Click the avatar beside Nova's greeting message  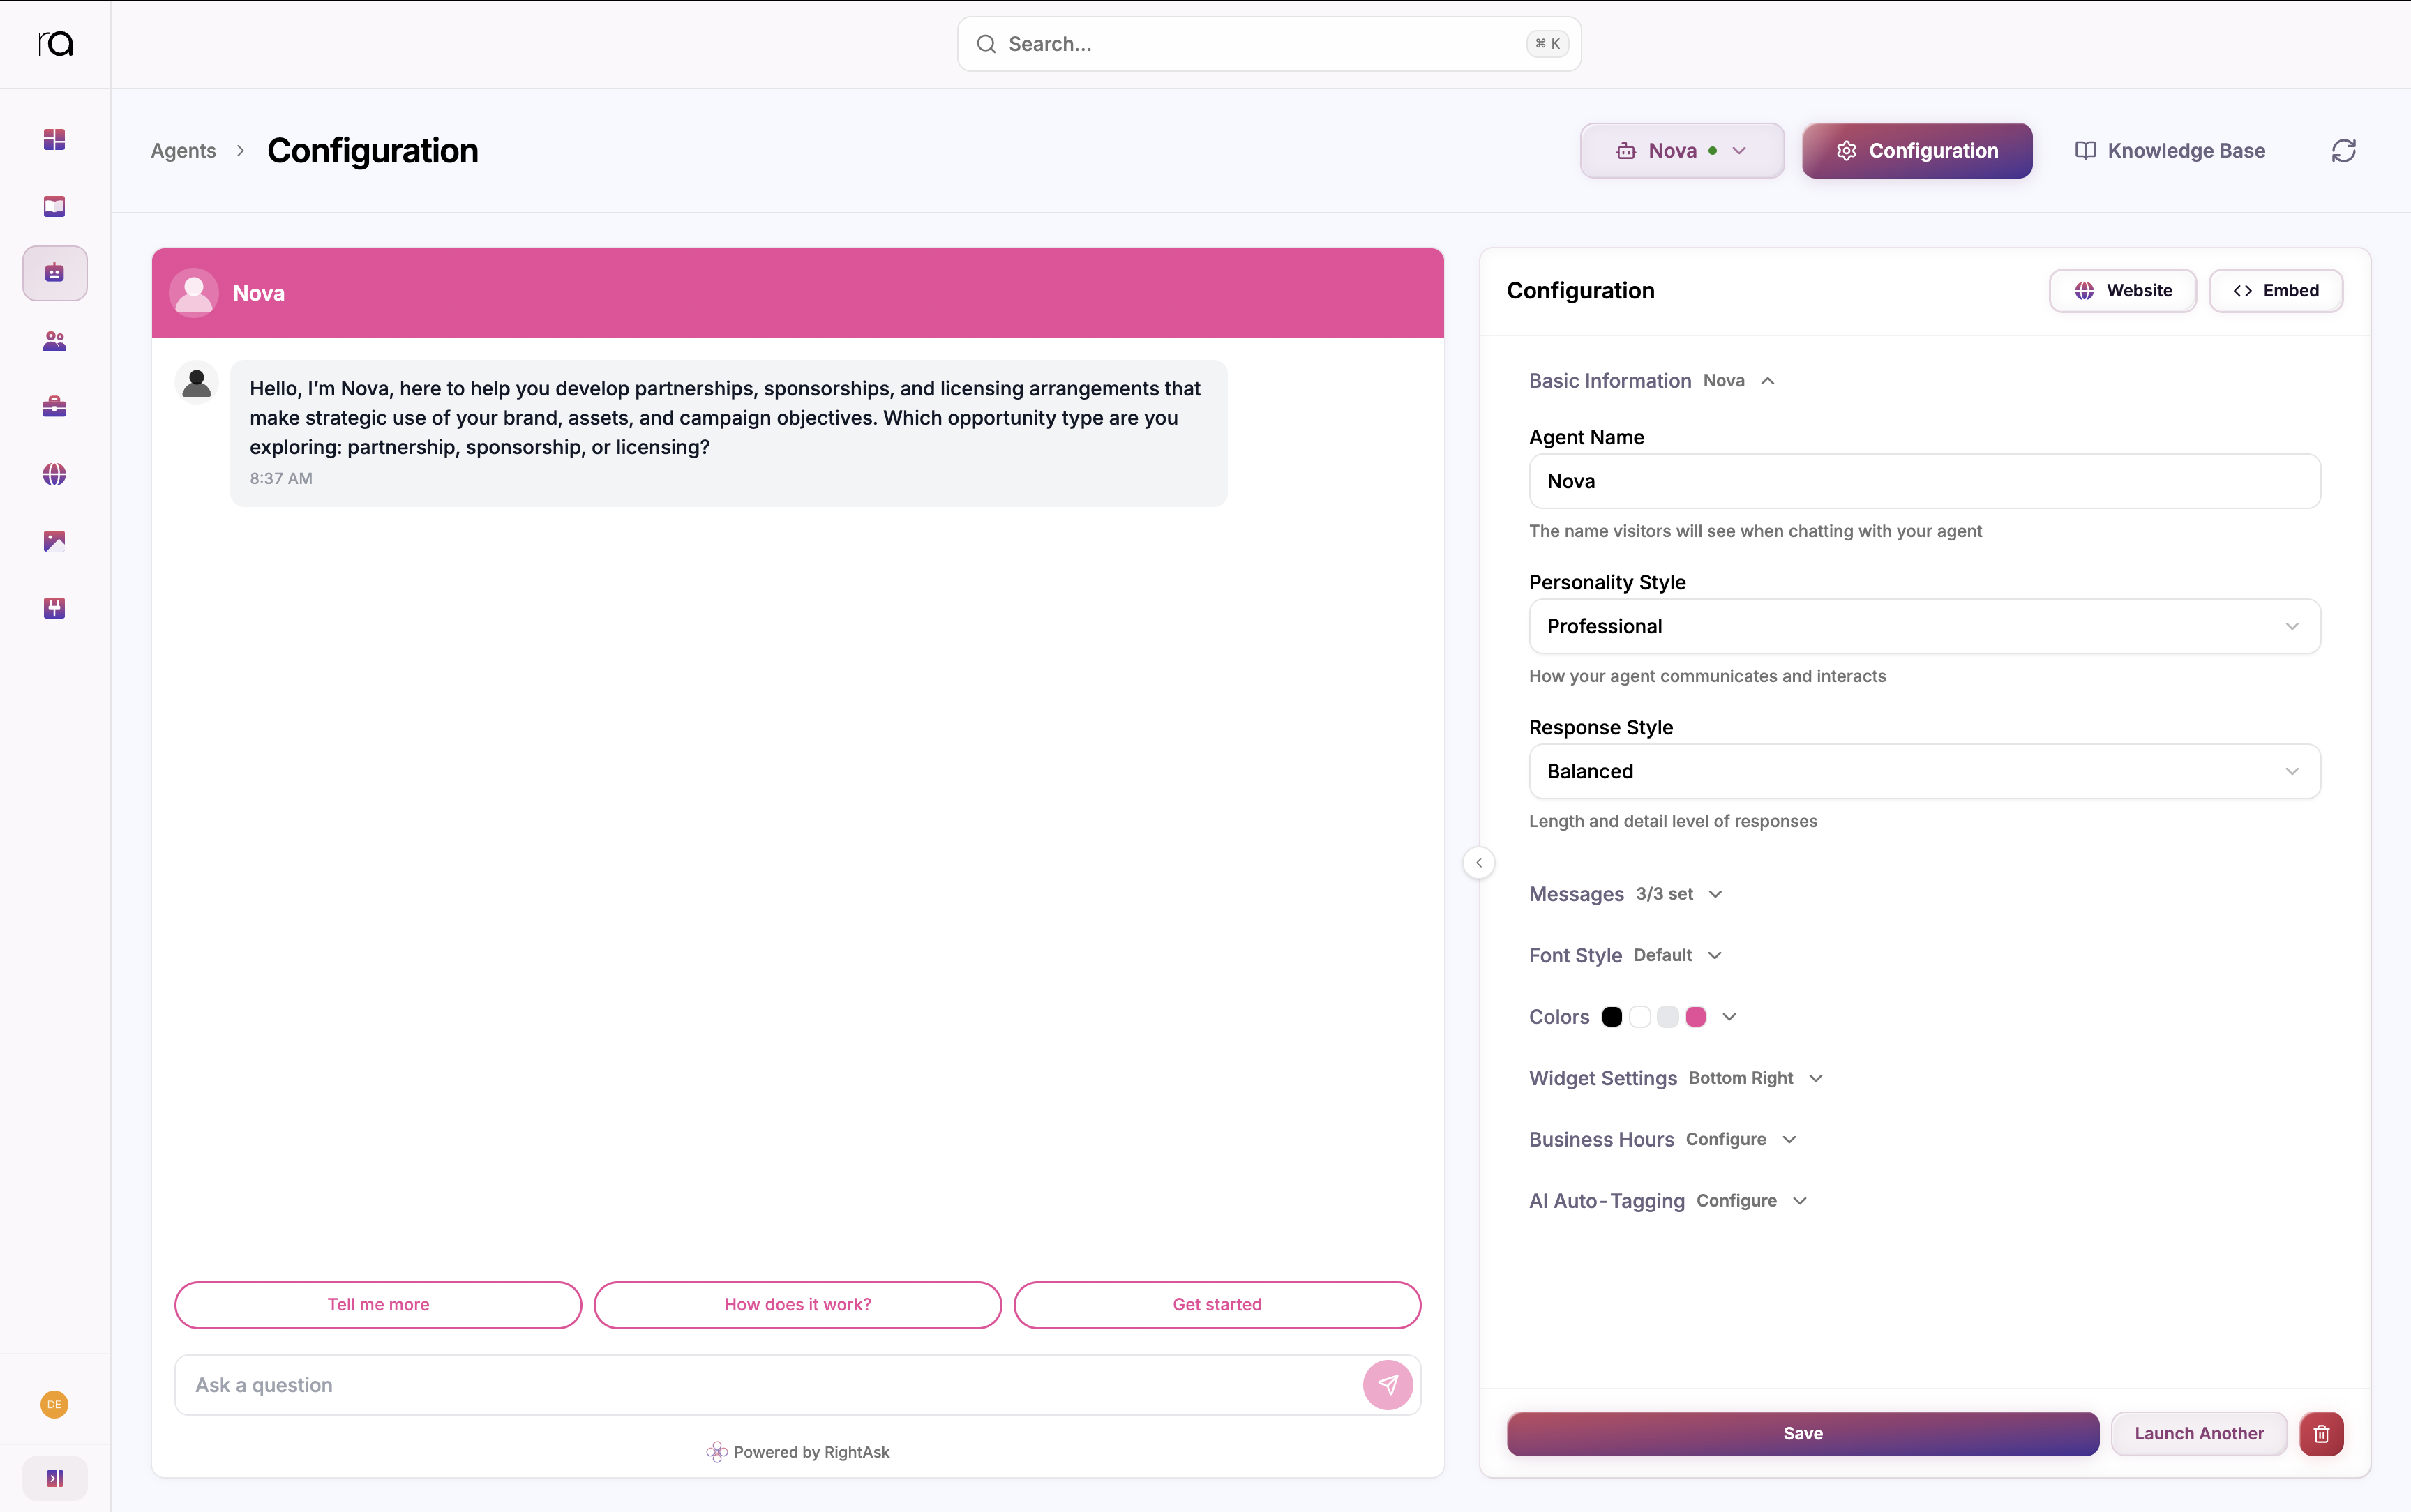pos(197,382)
